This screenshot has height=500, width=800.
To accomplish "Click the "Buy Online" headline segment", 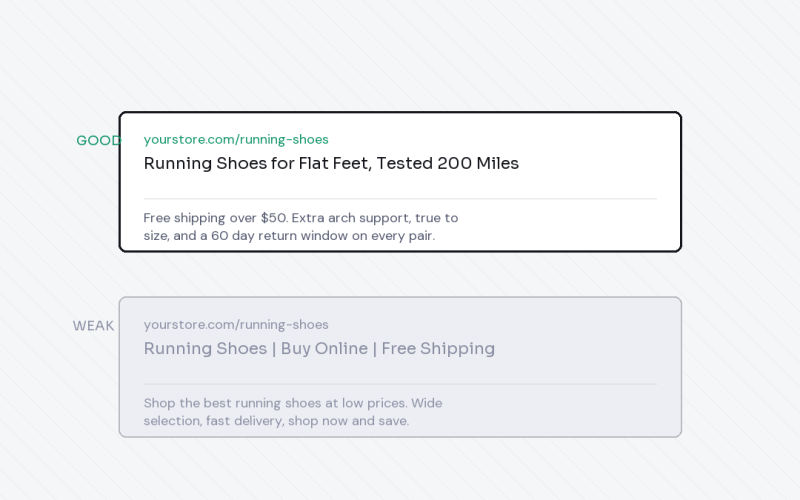I will 324,348.
